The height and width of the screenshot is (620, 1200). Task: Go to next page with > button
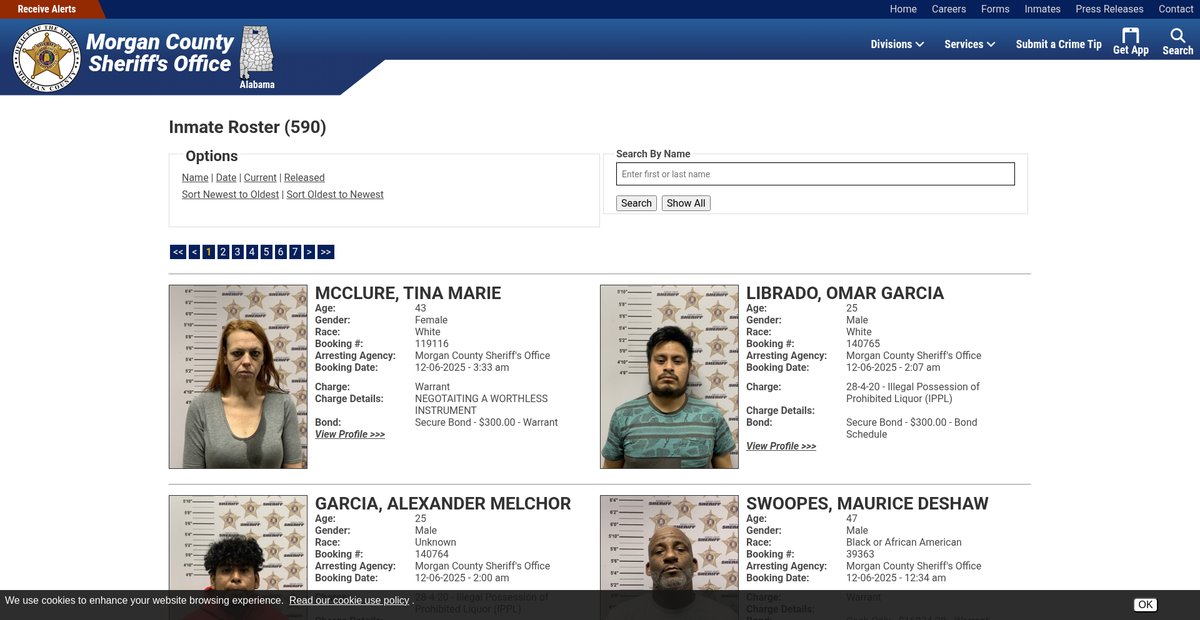[x=309, y=252]
